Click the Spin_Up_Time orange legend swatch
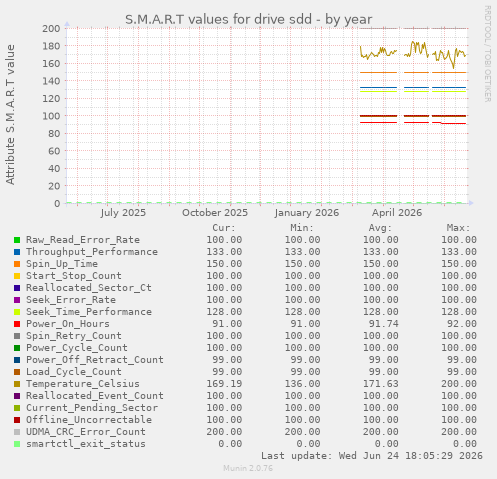Screen dimensions: 497x479 pyautogui.click(x=17, y=264)
